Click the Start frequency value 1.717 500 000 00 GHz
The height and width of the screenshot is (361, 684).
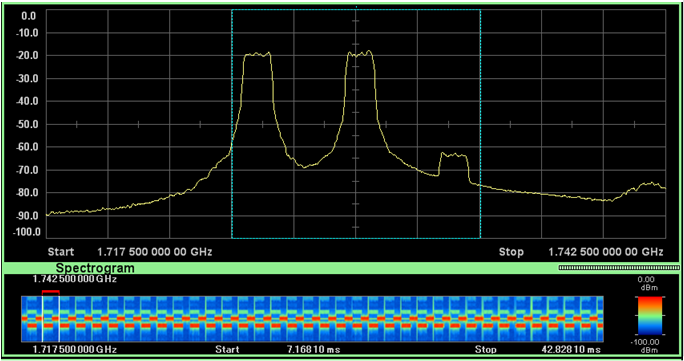click(155, 252)
